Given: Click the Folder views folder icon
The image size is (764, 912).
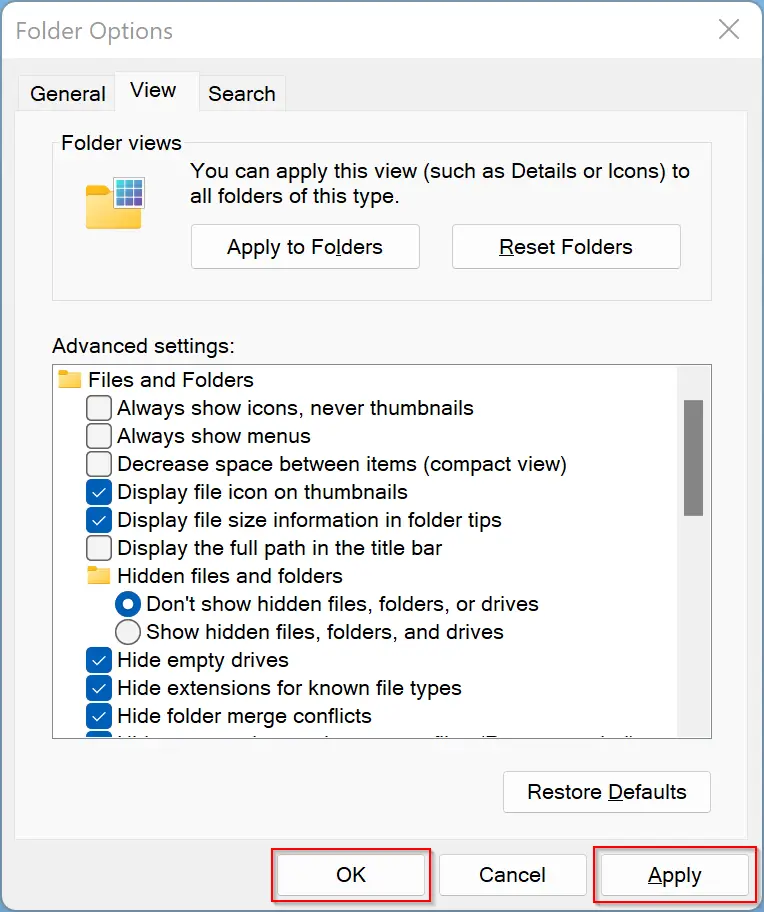Looking at the screenshot, I should pyautogui.click(x=115, y=203).
